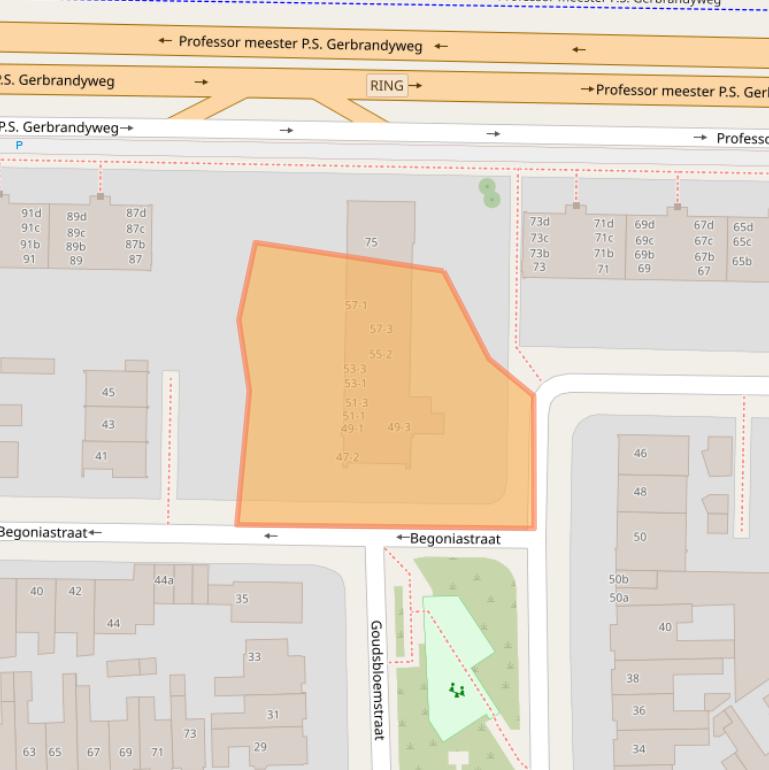
Task: Click the direction arrow right of the RING shield
Action: pos(415,86)
